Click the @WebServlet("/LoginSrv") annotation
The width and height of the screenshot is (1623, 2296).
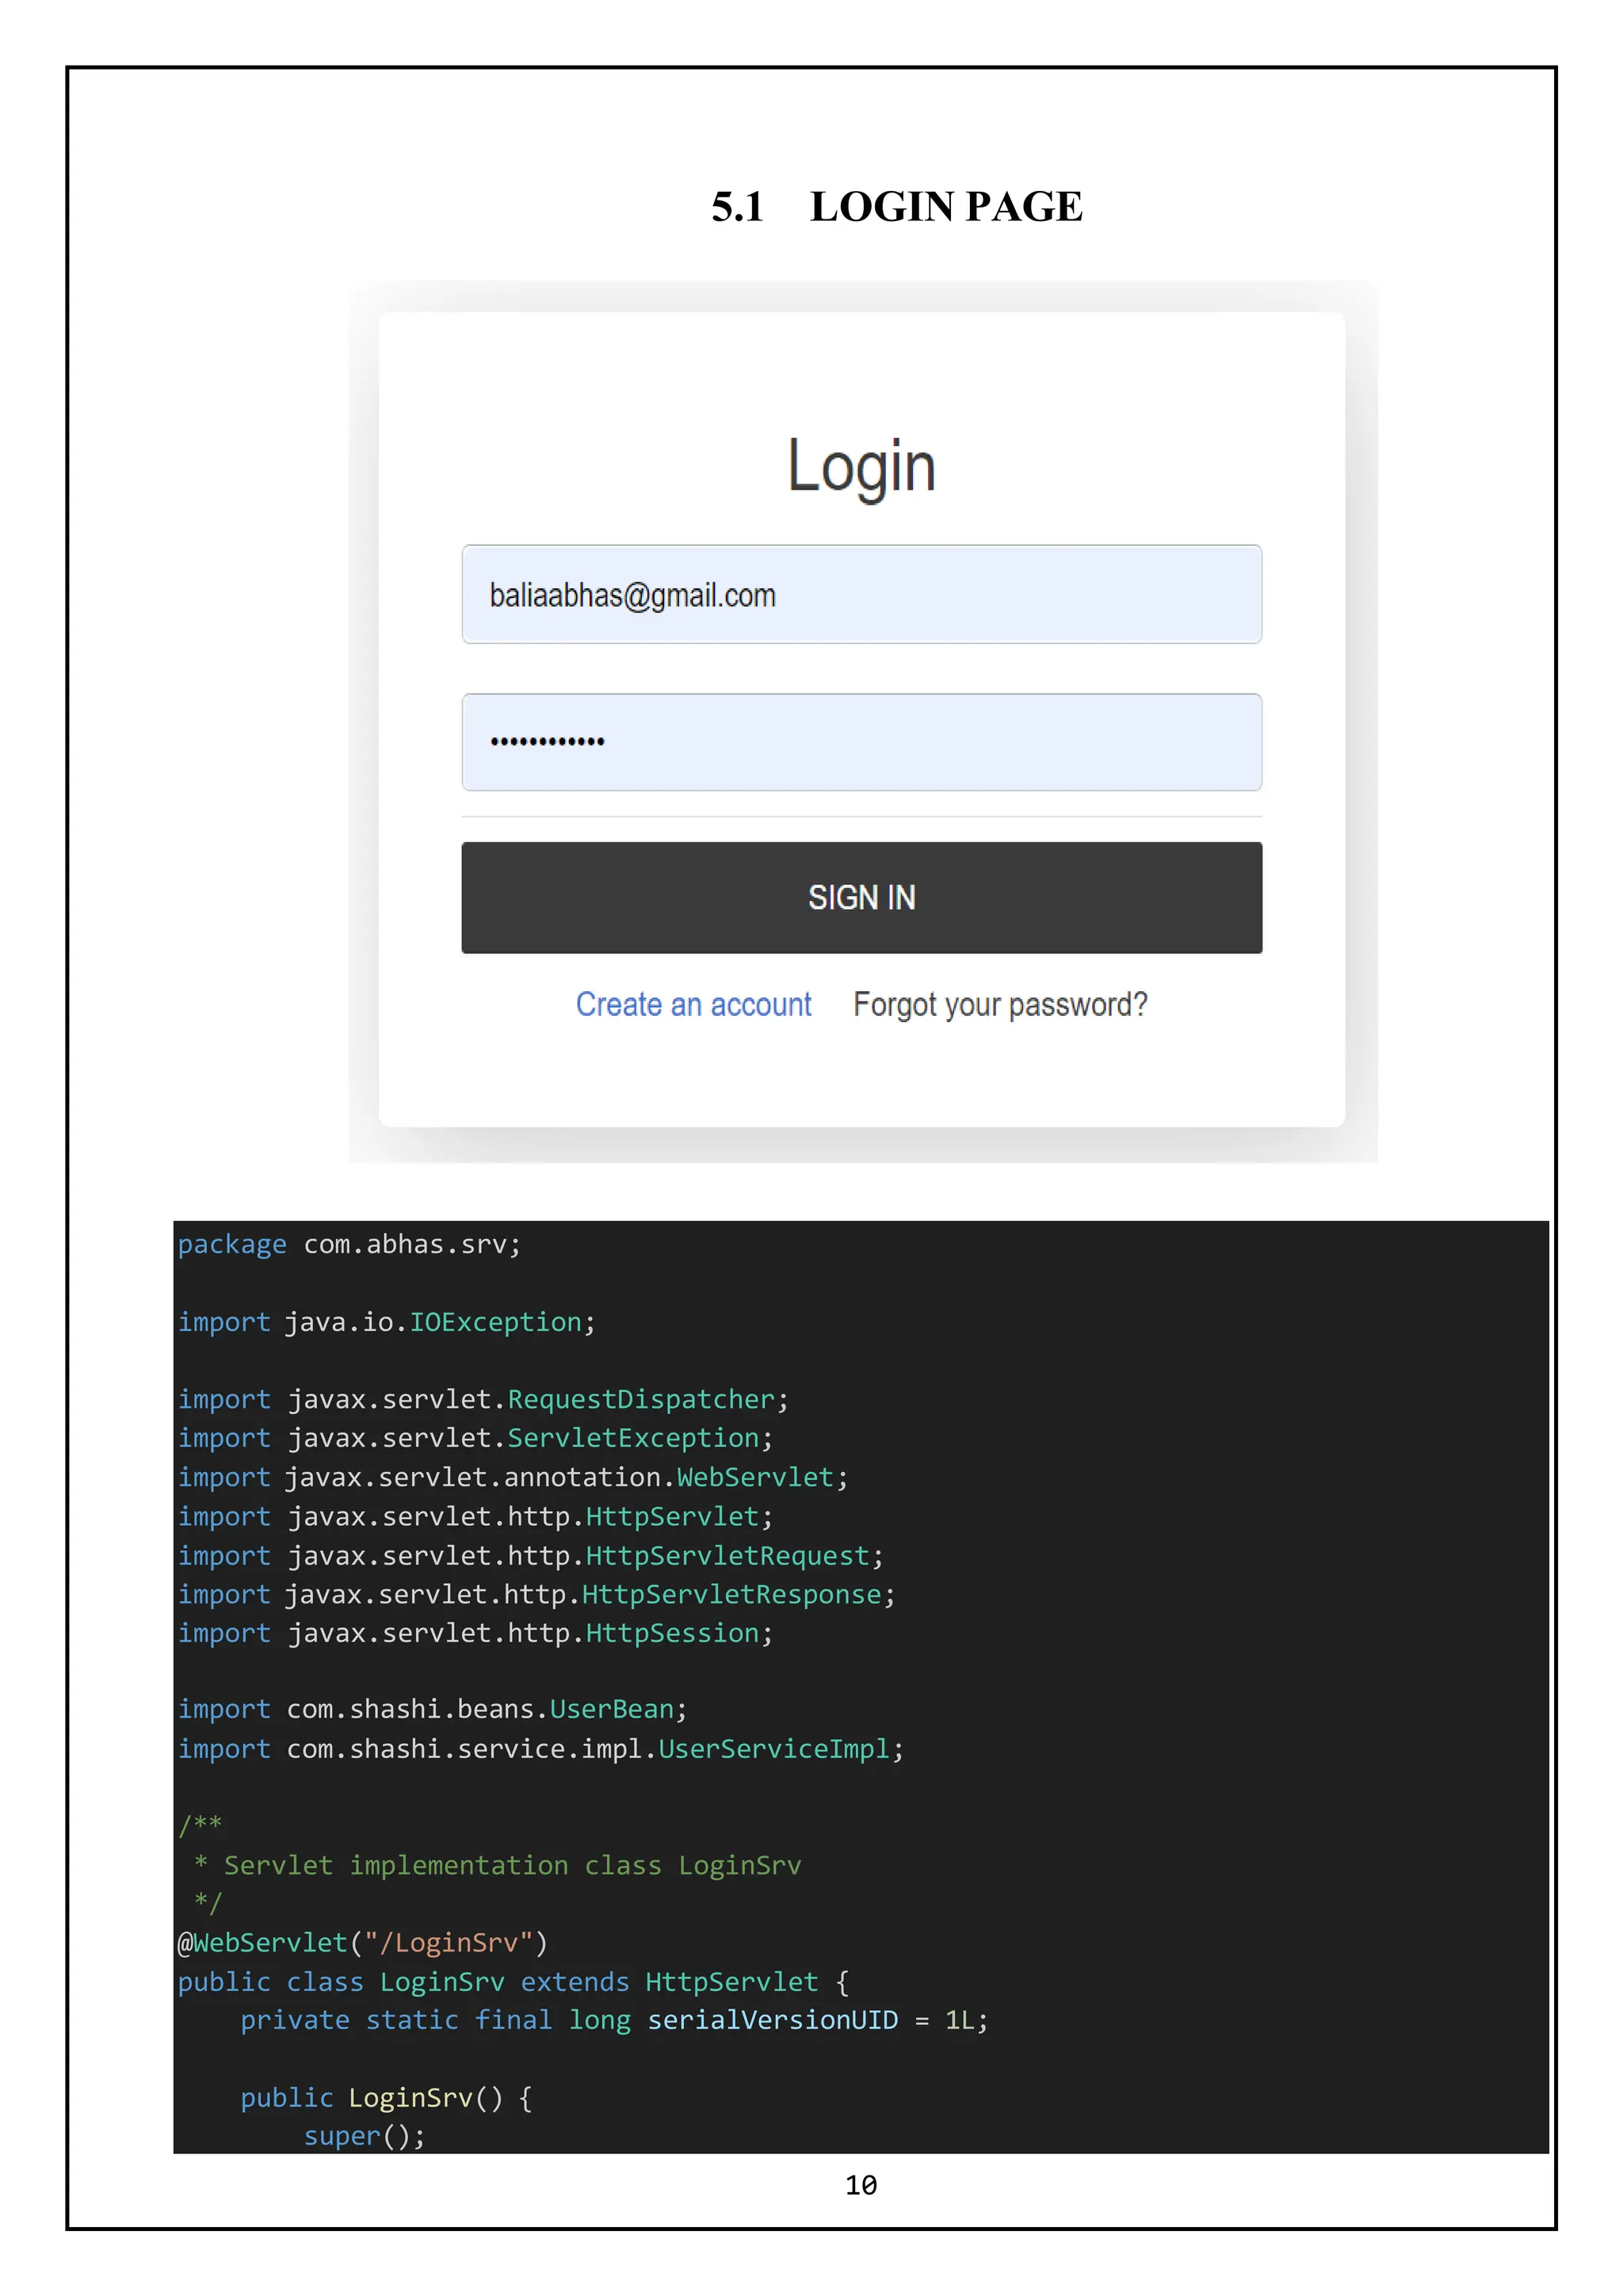coord(363,1943)
